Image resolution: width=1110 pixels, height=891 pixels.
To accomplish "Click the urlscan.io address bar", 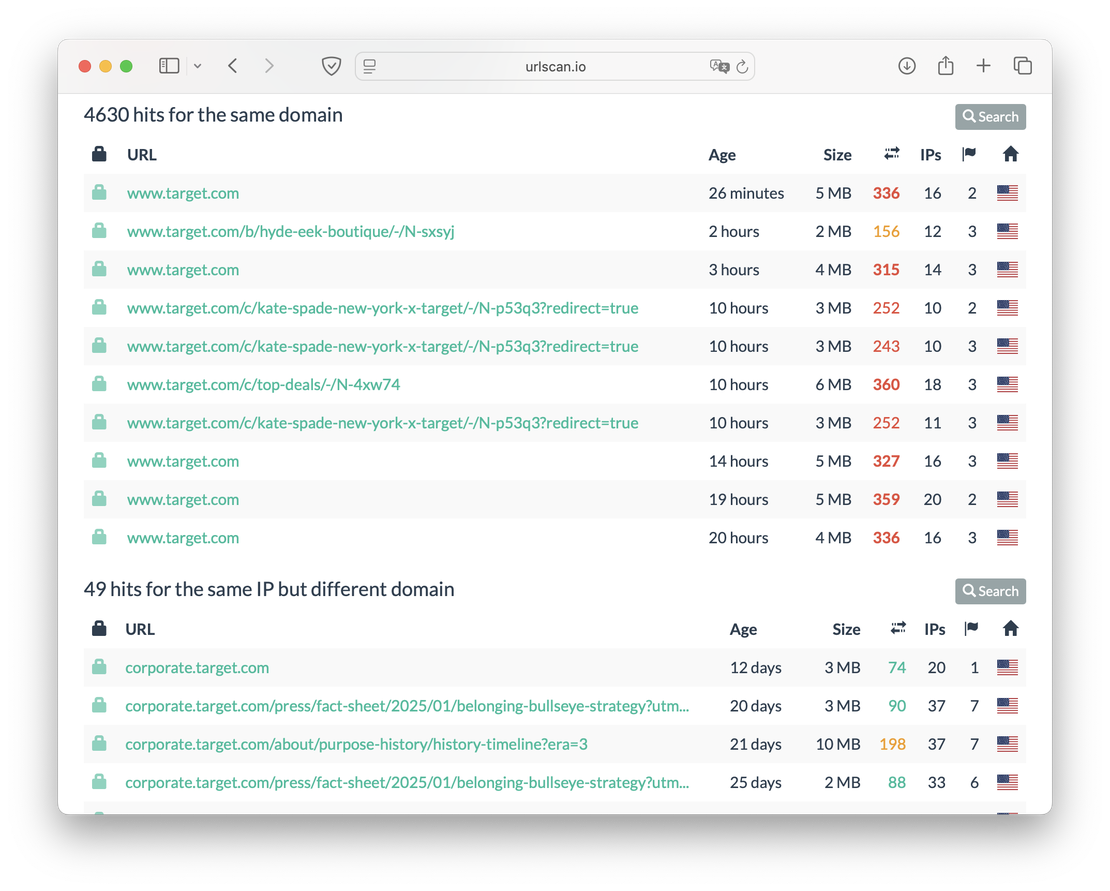I will pos(555,66).
